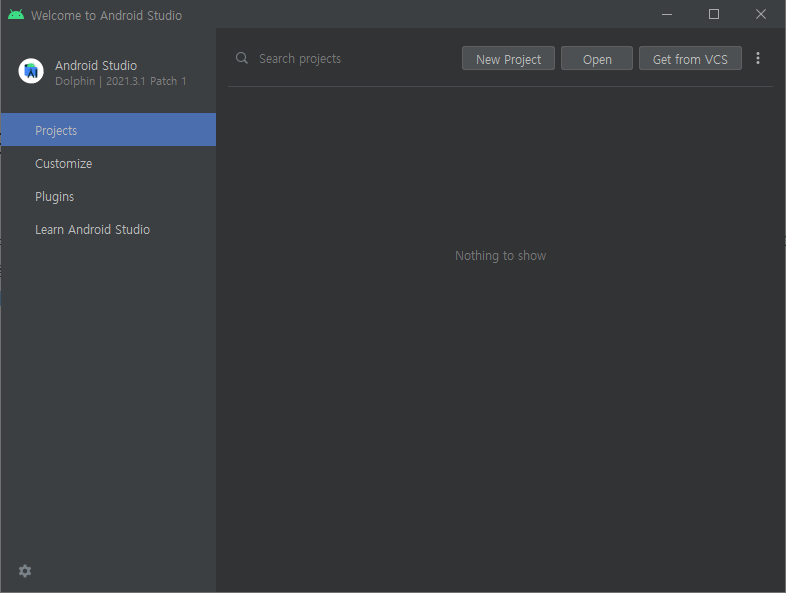Focus the Search projects field
786x593 pixels.
[x=346, y=59]
